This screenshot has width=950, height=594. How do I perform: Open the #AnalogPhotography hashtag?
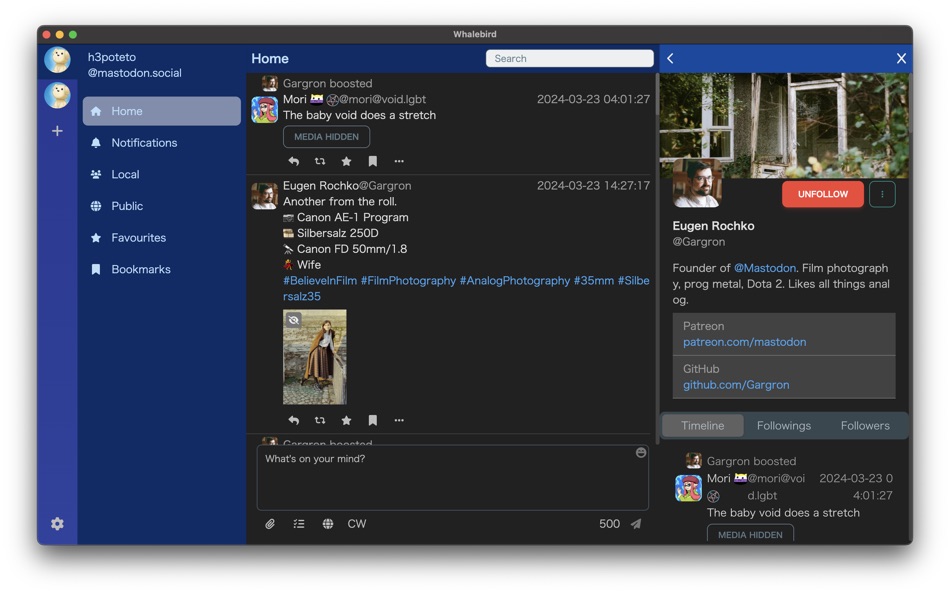coord(515,281)
